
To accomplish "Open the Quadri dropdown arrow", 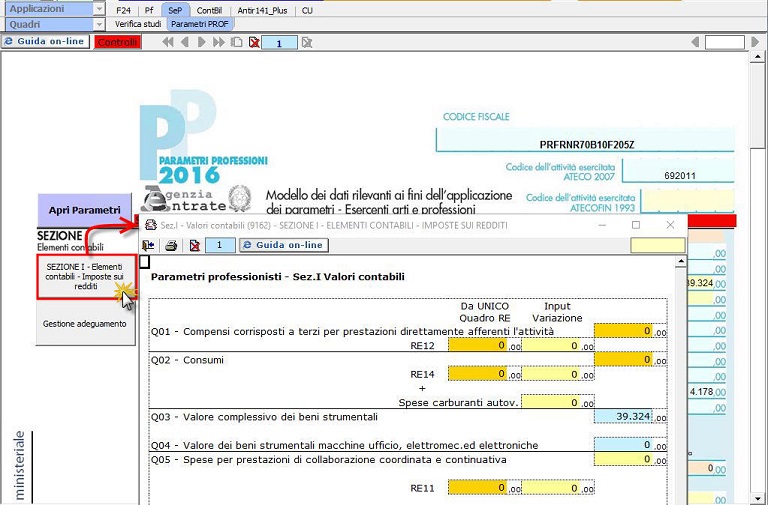I will pos(99,24).
